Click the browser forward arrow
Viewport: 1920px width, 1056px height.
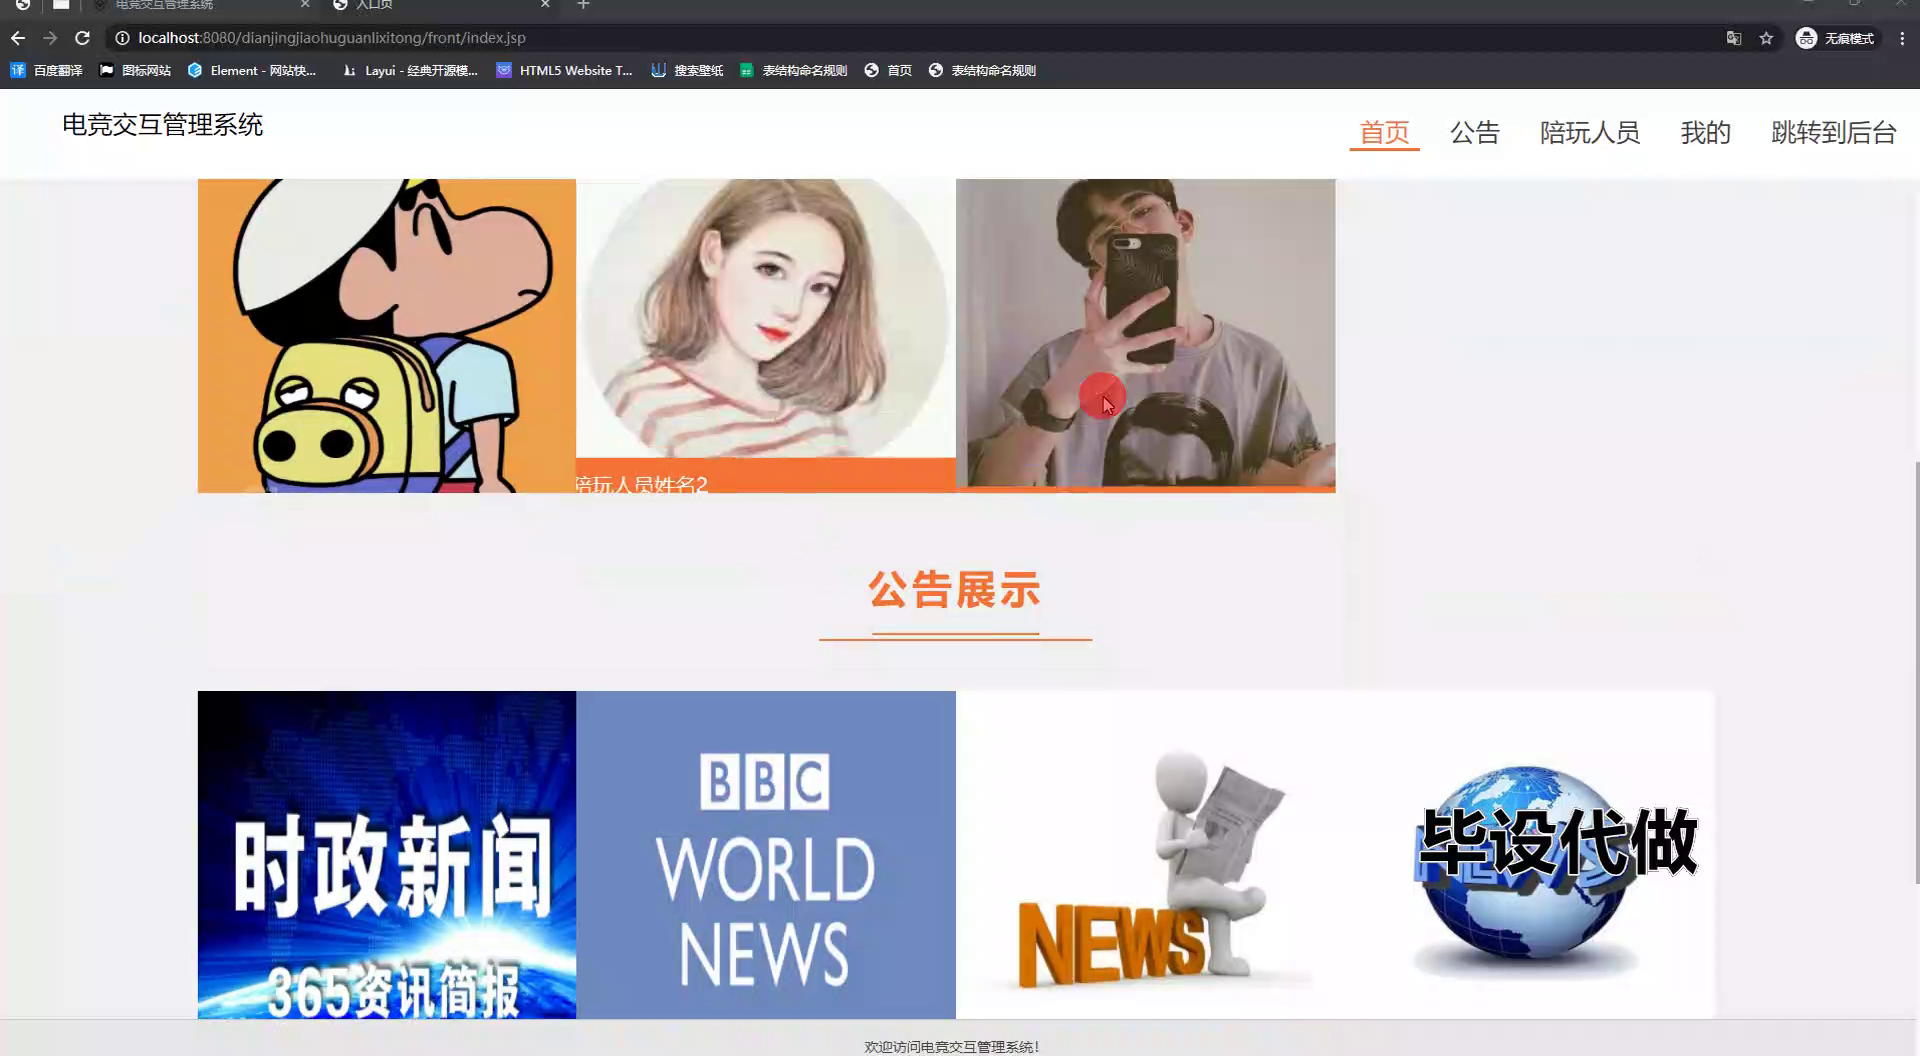50,38
